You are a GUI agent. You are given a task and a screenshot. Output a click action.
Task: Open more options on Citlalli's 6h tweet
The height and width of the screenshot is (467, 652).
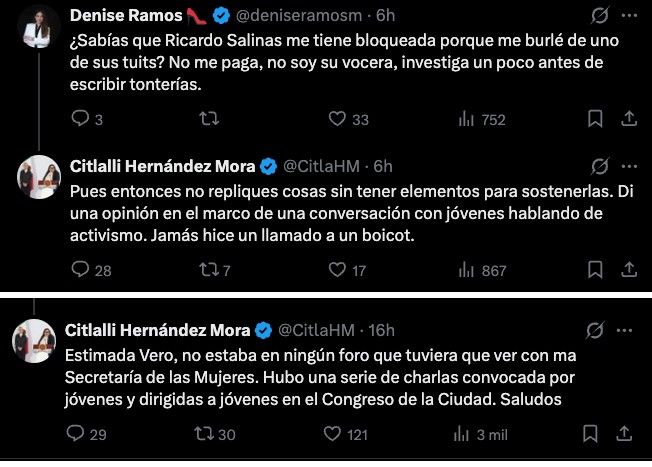tap(629, 165)
